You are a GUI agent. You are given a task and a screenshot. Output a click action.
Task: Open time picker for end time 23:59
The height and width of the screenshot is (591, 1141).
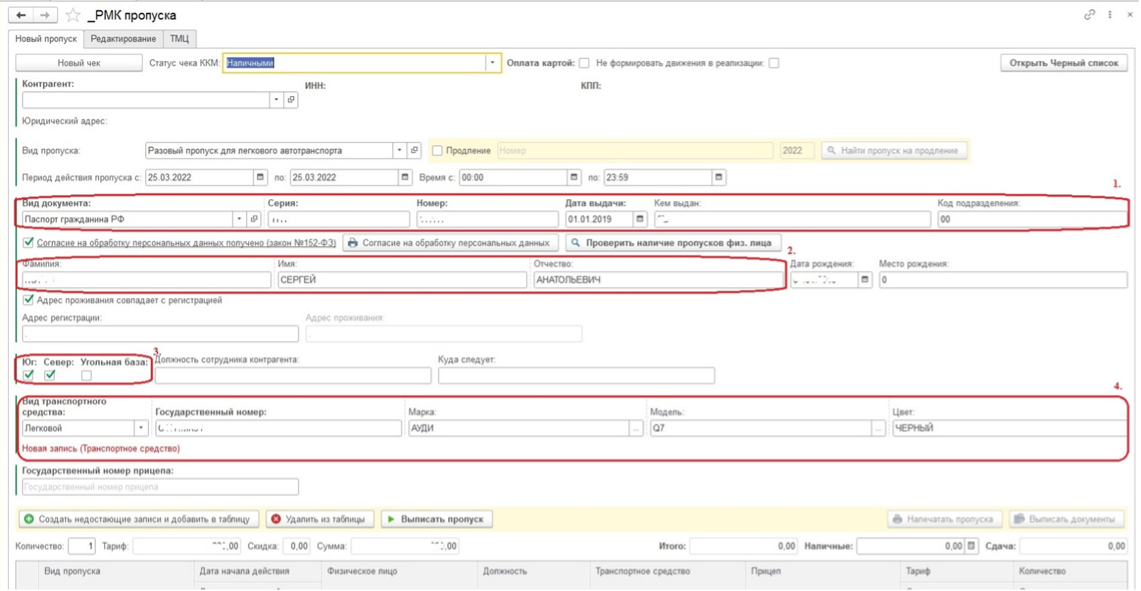pyautogui.click(x=718, y=177)
